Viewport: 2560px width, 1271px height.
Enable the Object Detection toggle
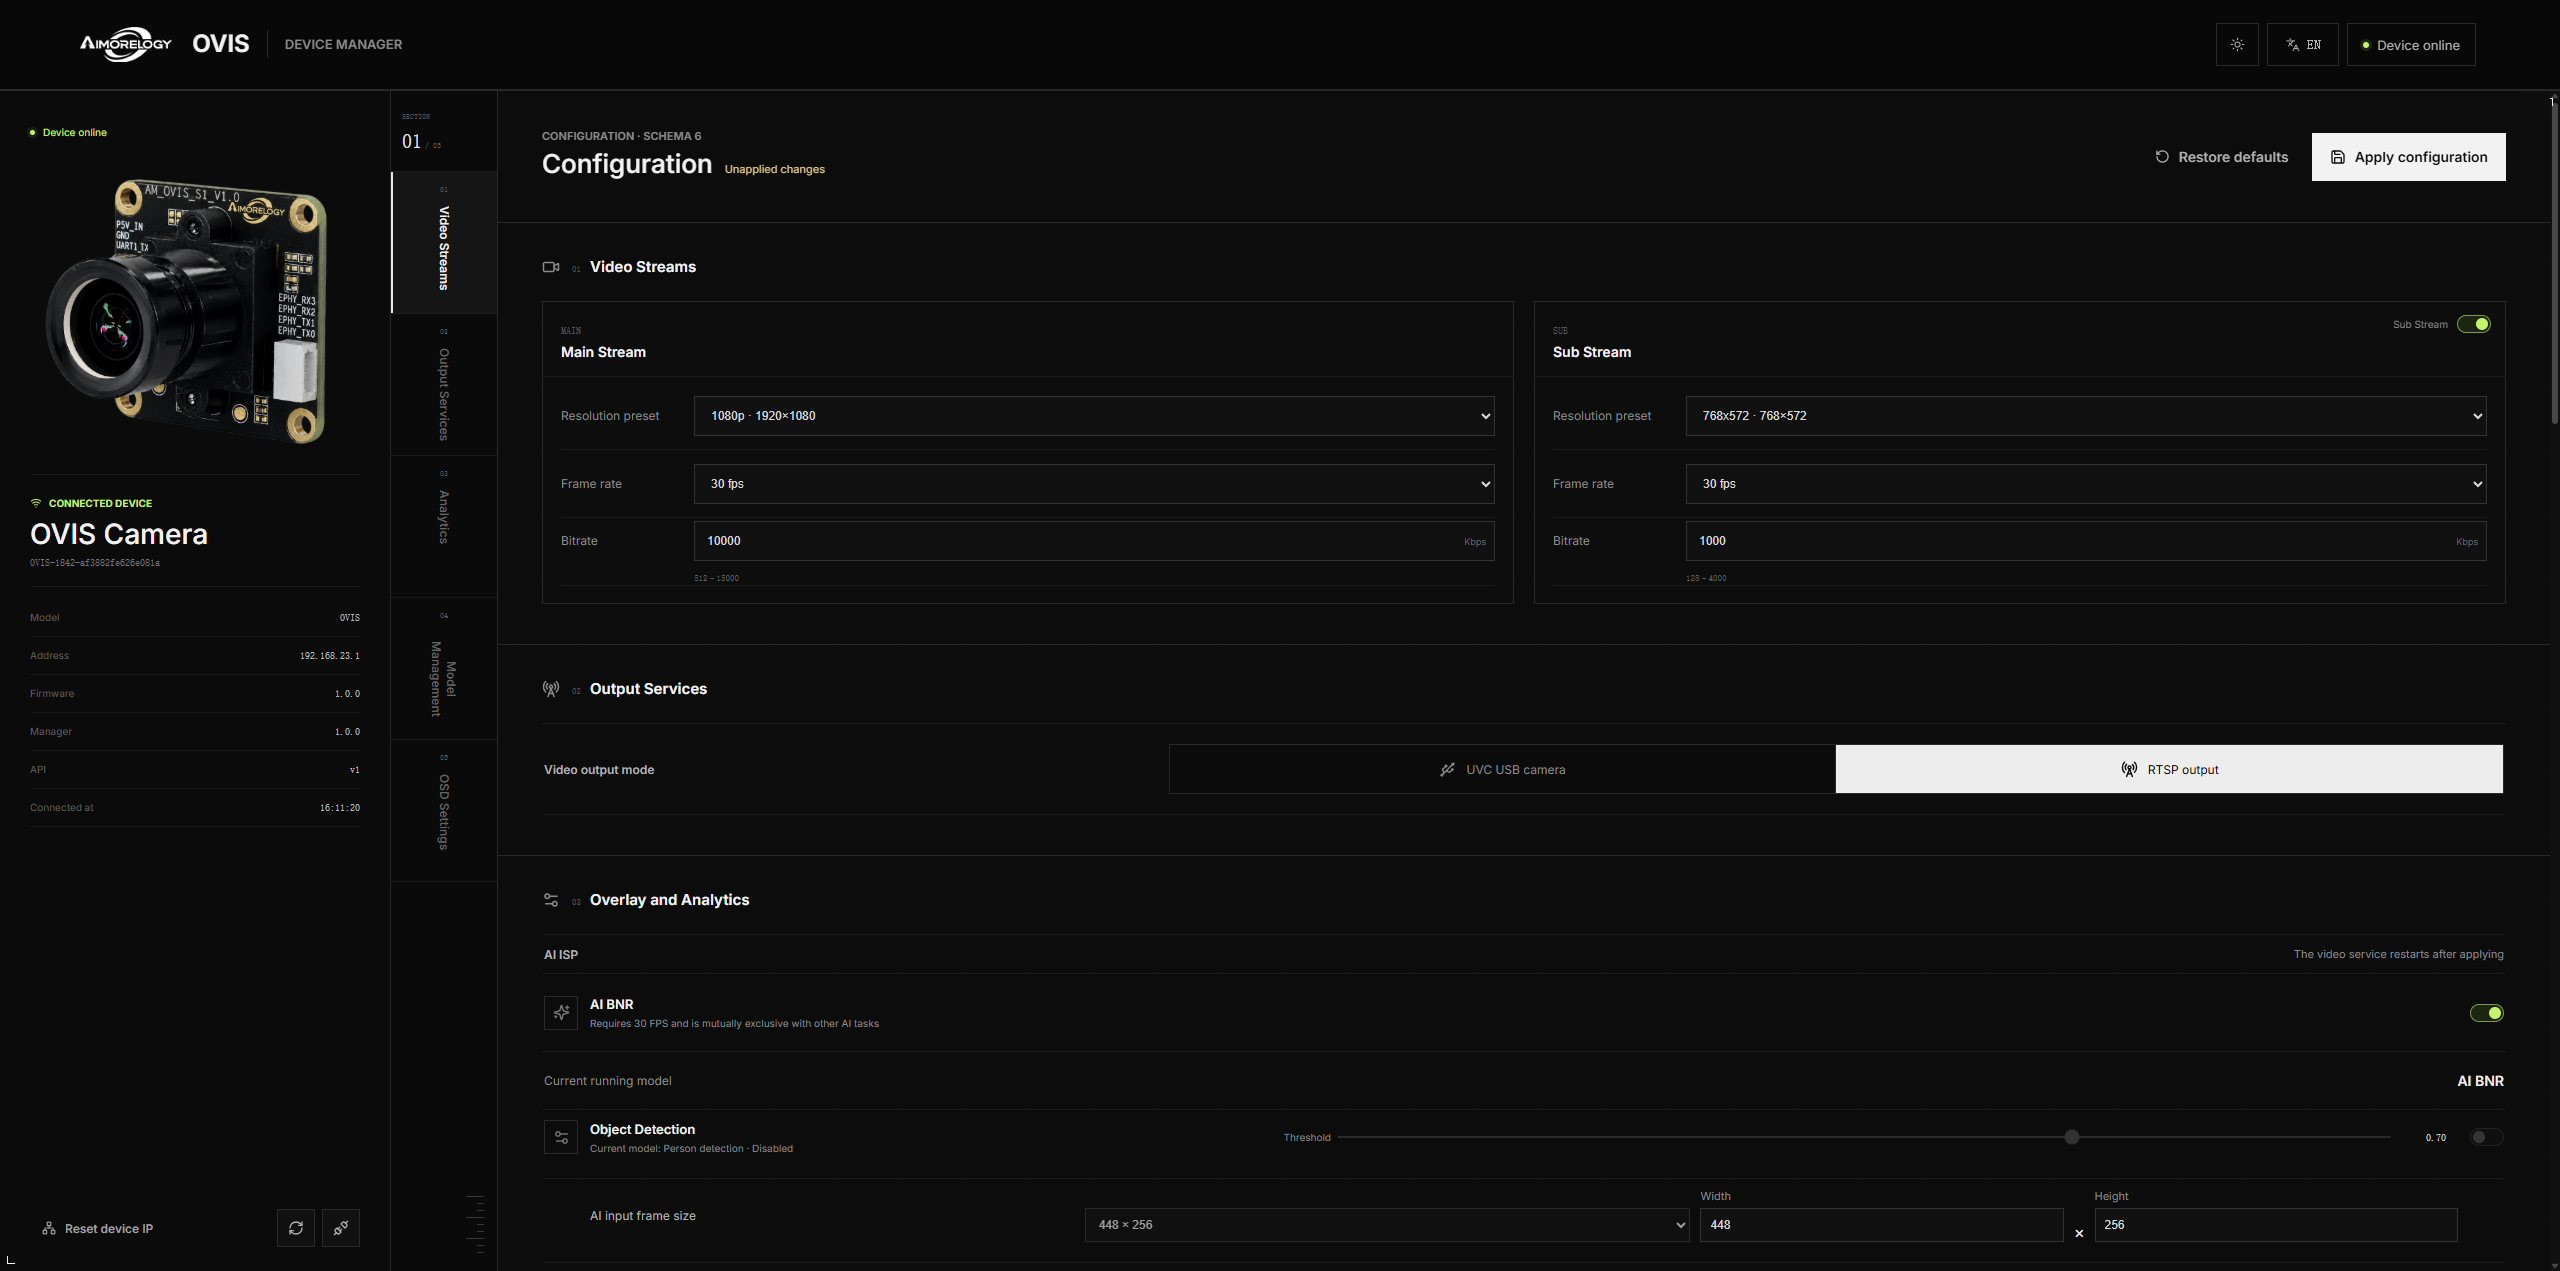pyautogui.click(x=2487, y=1137)
